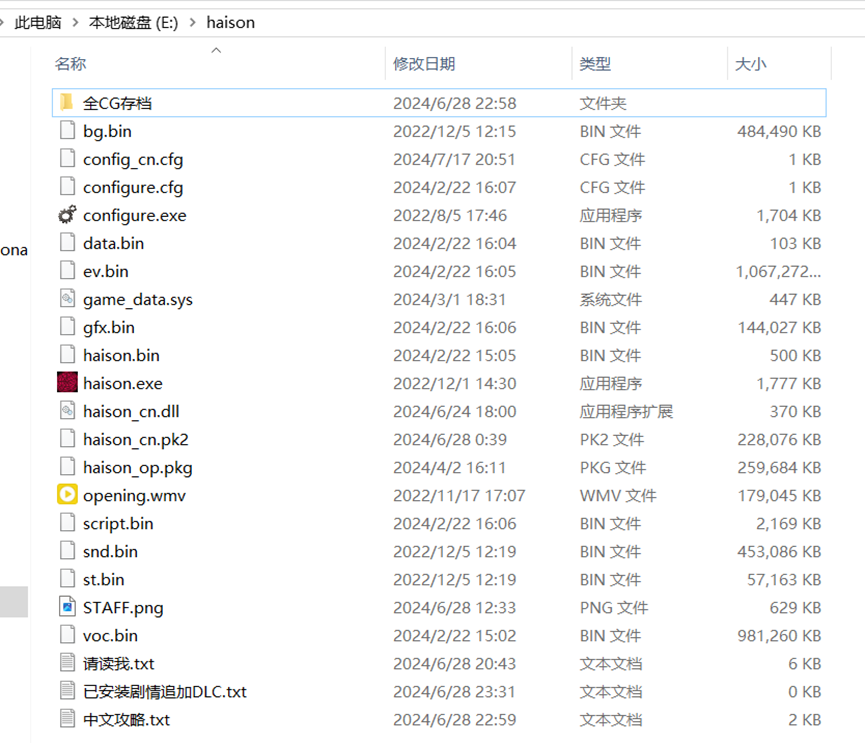Select the opening.wmv video file icon

(67, 495)
